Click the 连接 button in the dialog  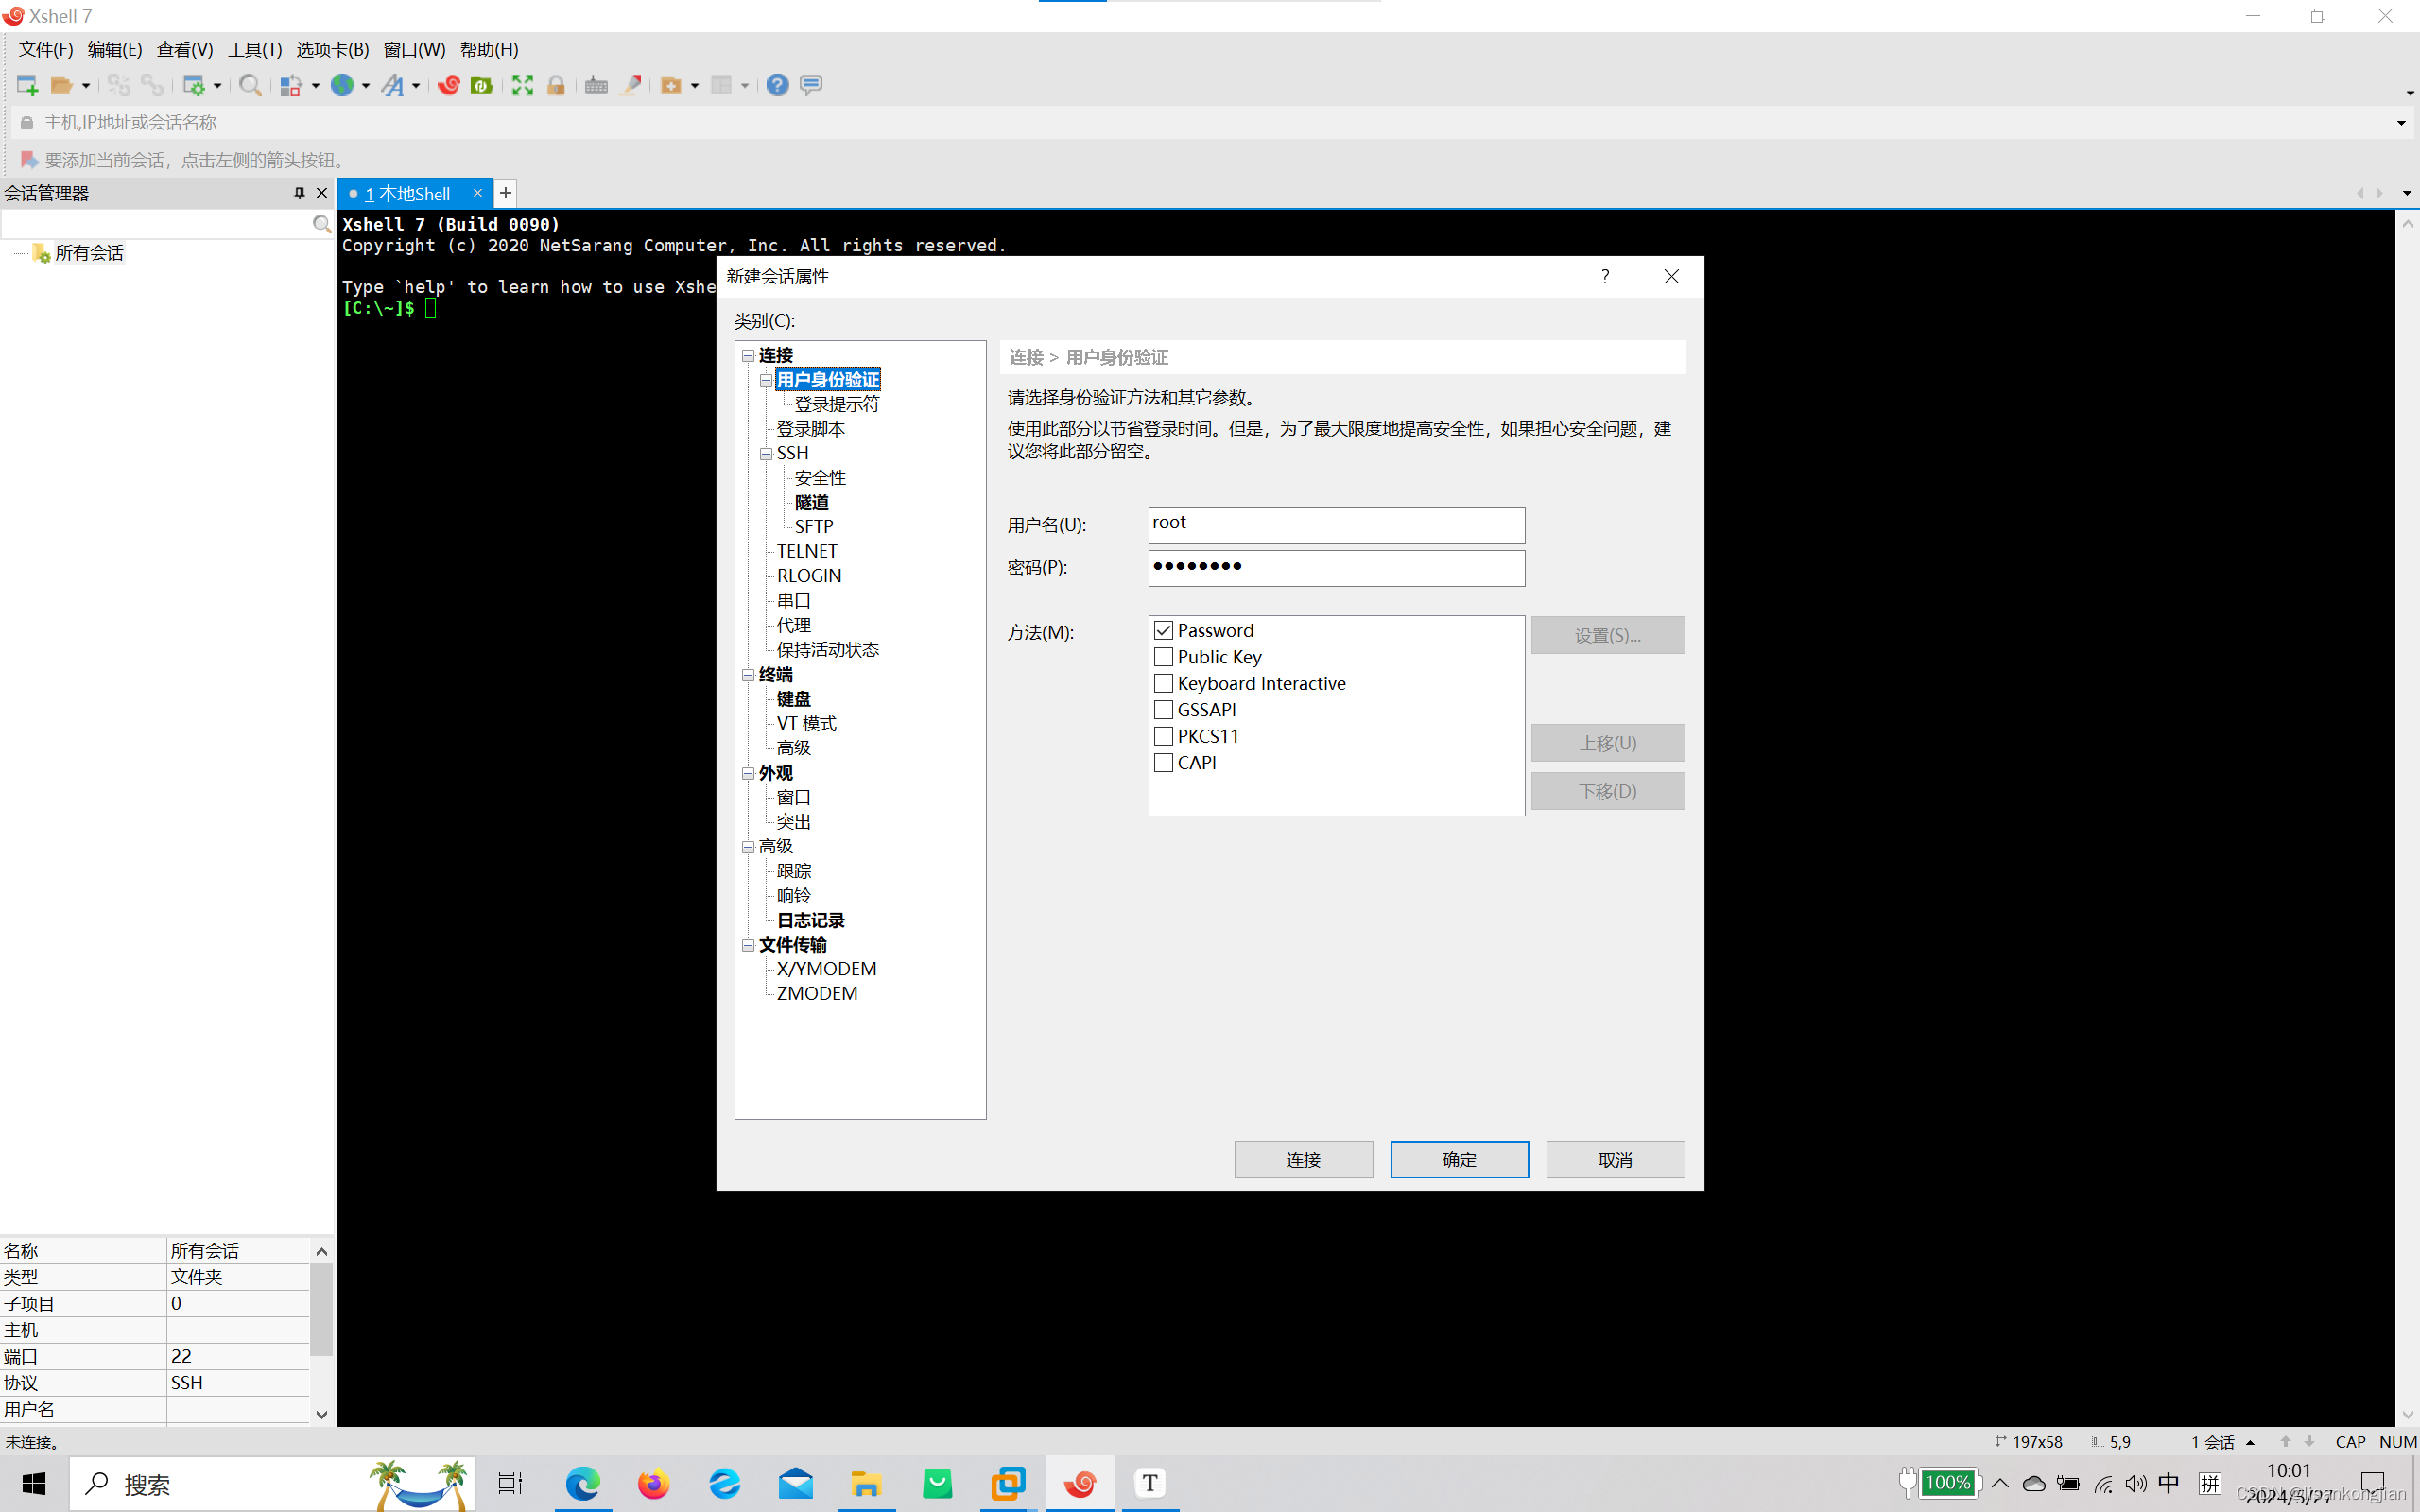pos(1302,1159)
